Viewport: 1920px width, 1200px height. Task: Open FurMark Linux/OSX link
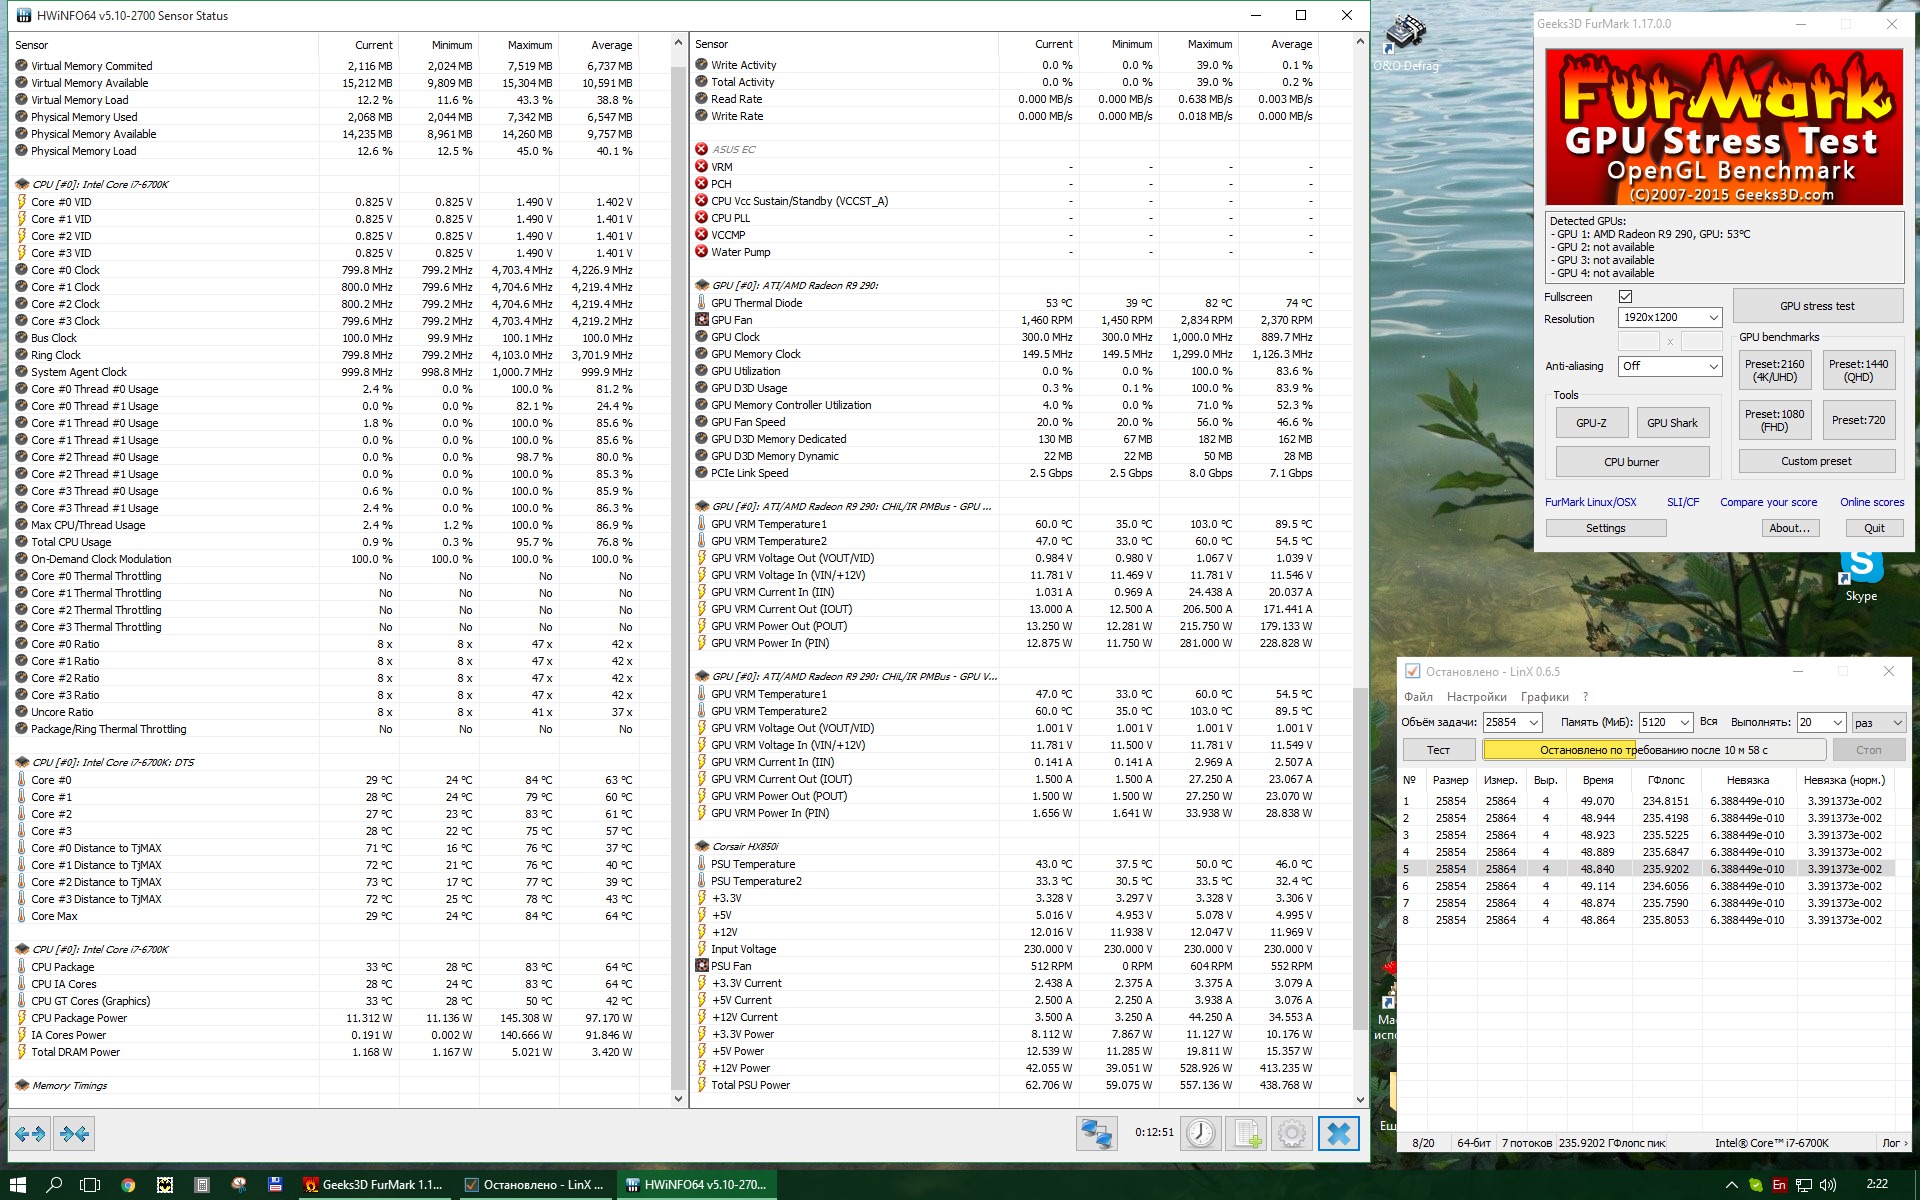click(1590, 502)
